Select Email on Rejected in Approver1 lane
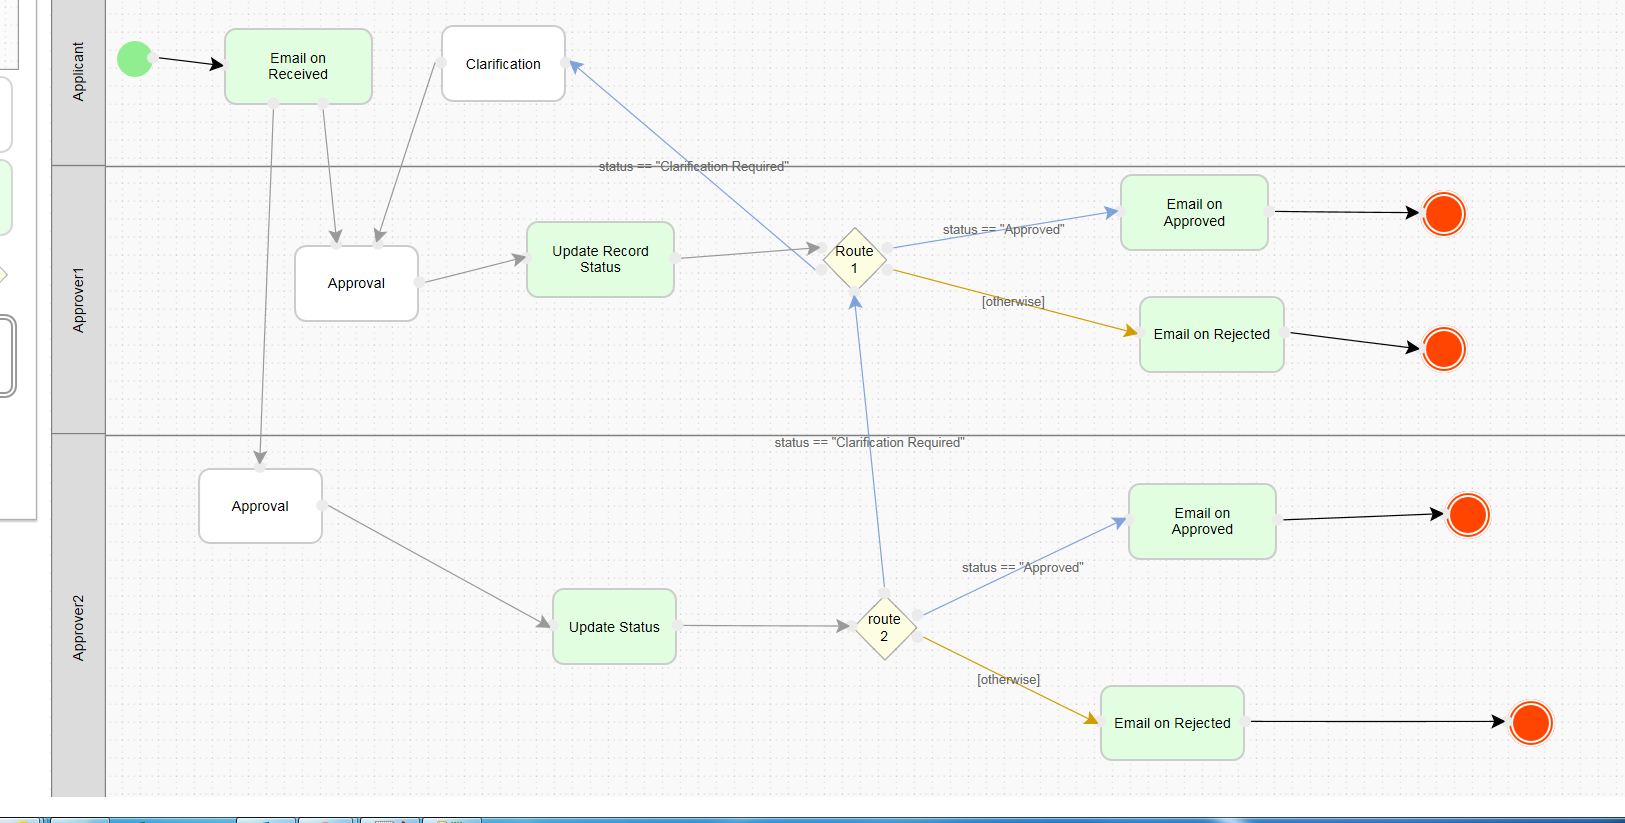1625x823 pixels. pyautogui.click(x=1212, y=334)
